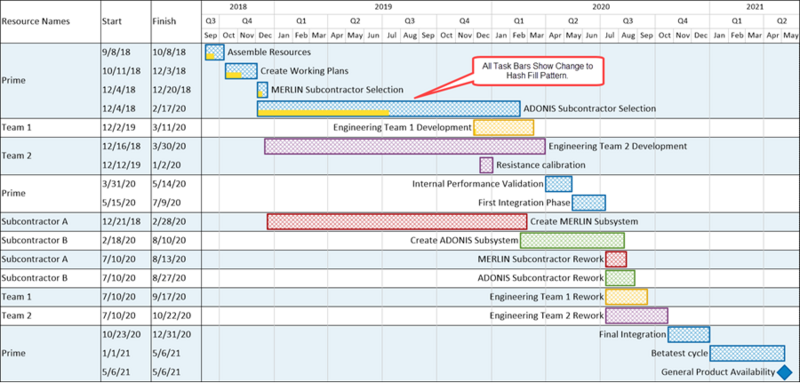Click the callout about Hash Fill Pattern
Image resolution: width=800 pixels, height=383 pixels.
tap(538, 70)
